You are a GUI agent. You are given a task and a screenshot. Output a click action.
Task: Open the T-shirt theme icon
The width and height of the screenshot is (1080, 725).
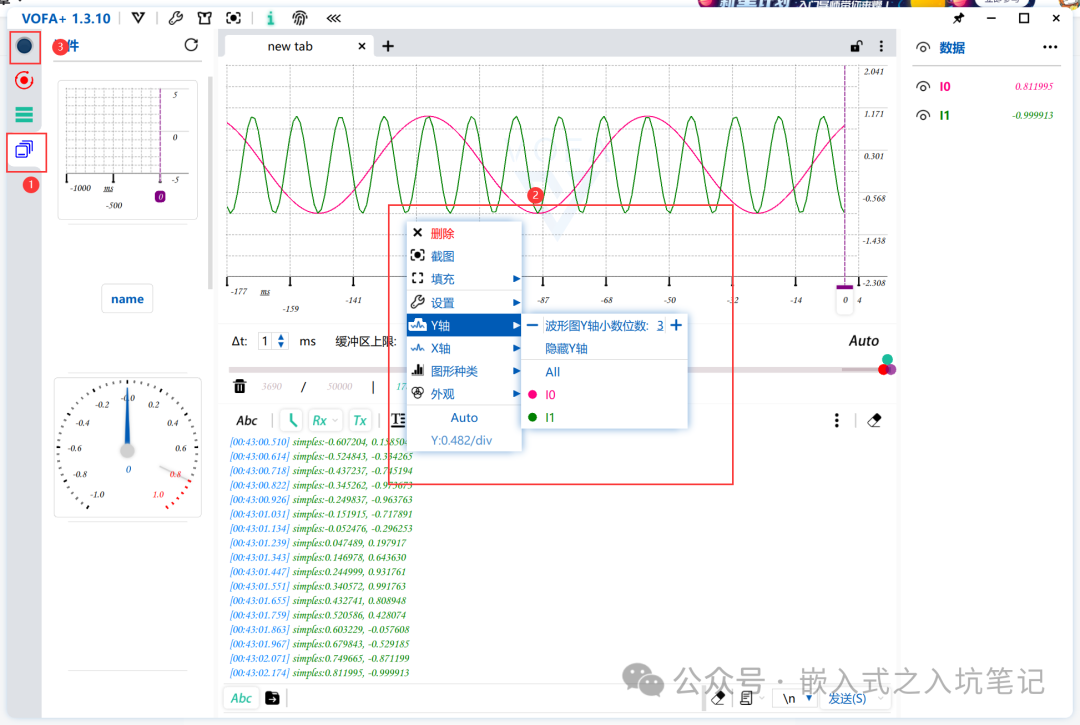click(205, 18)
